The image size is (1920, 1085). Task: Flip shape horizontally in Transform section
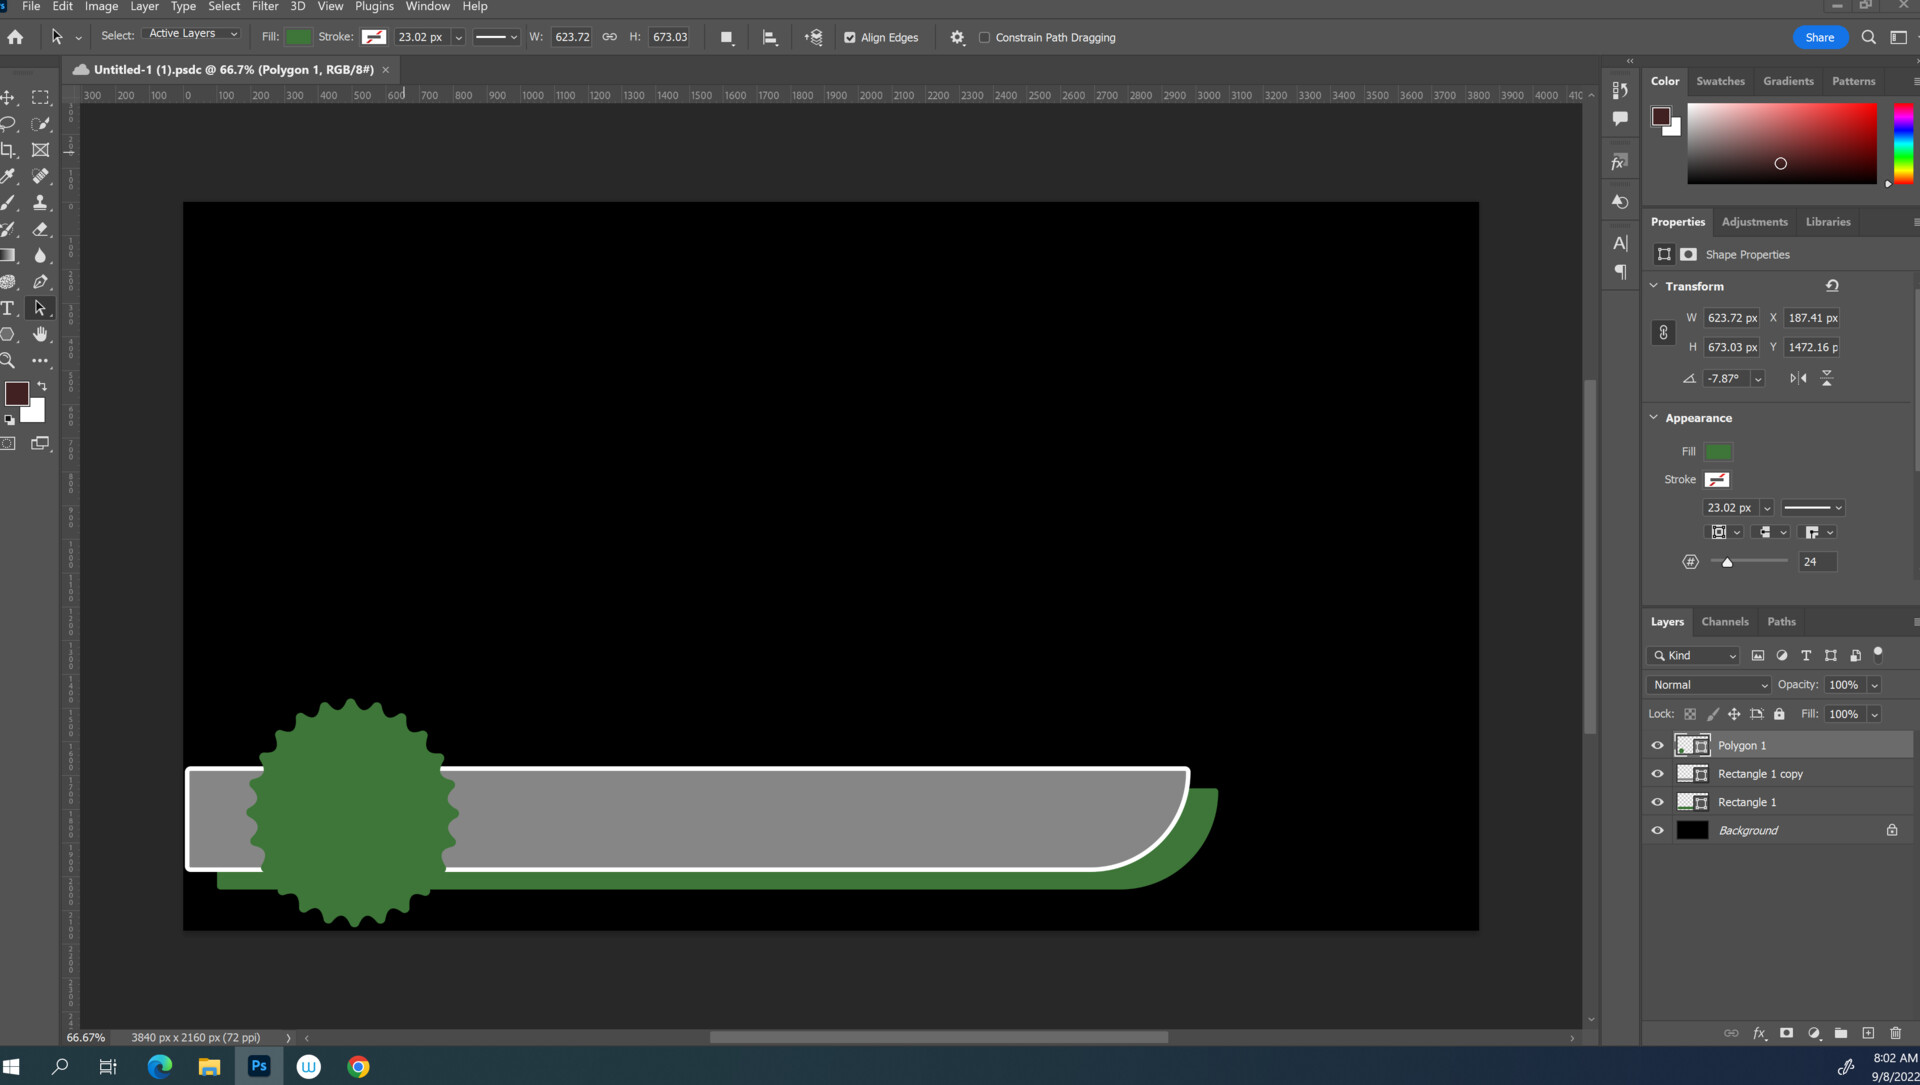(1798, 378)
